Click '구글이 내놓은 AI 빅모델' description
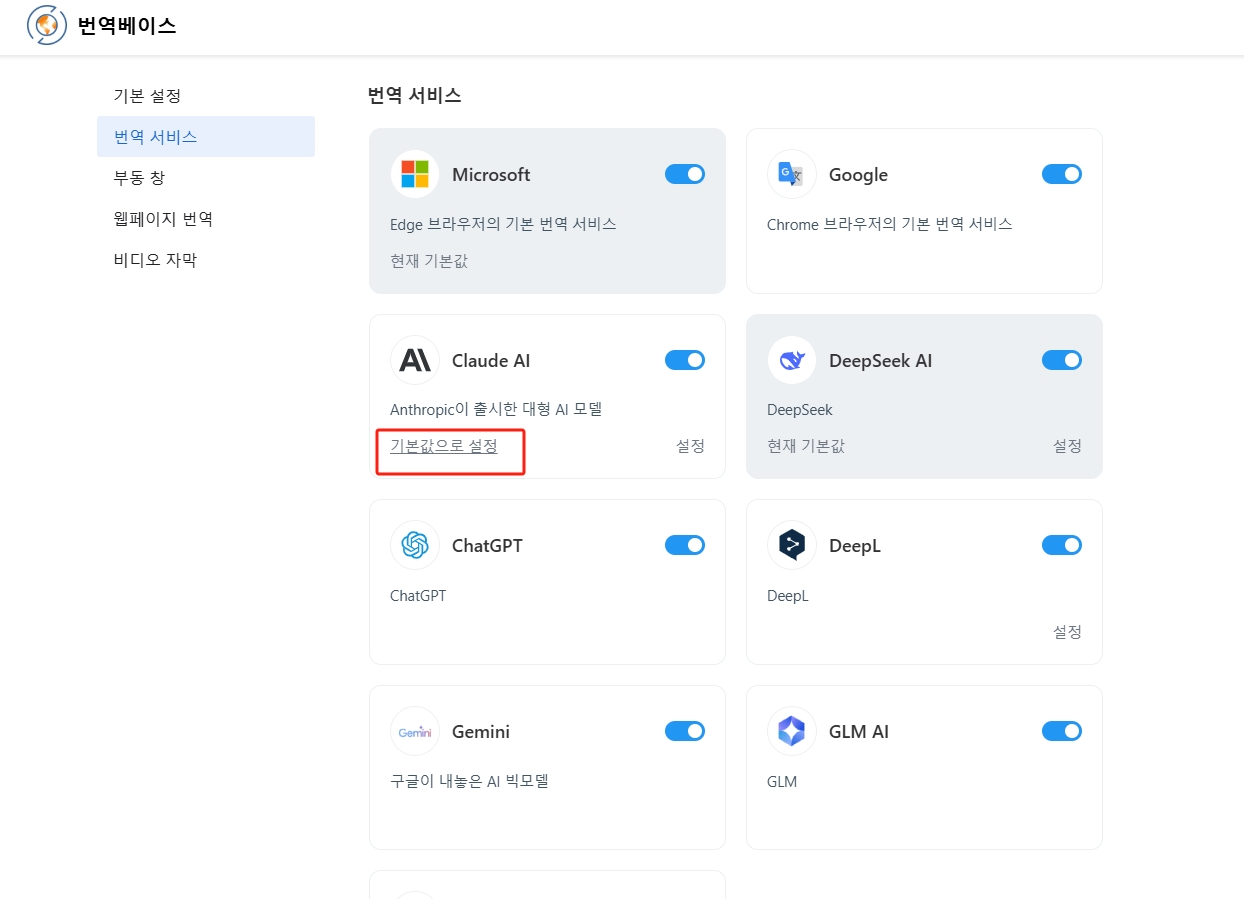This screenshot has height=899, width=1244. pos(469,781)
